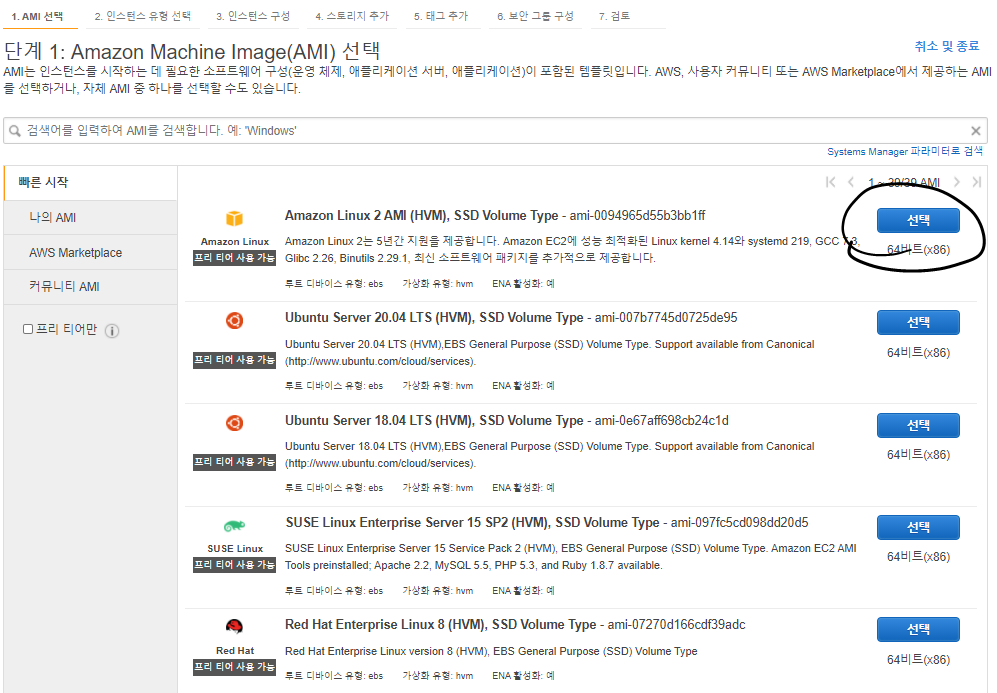Open the 6. 보안 그룹 구성 tab
997x693 pixels.
pos(535,17)
